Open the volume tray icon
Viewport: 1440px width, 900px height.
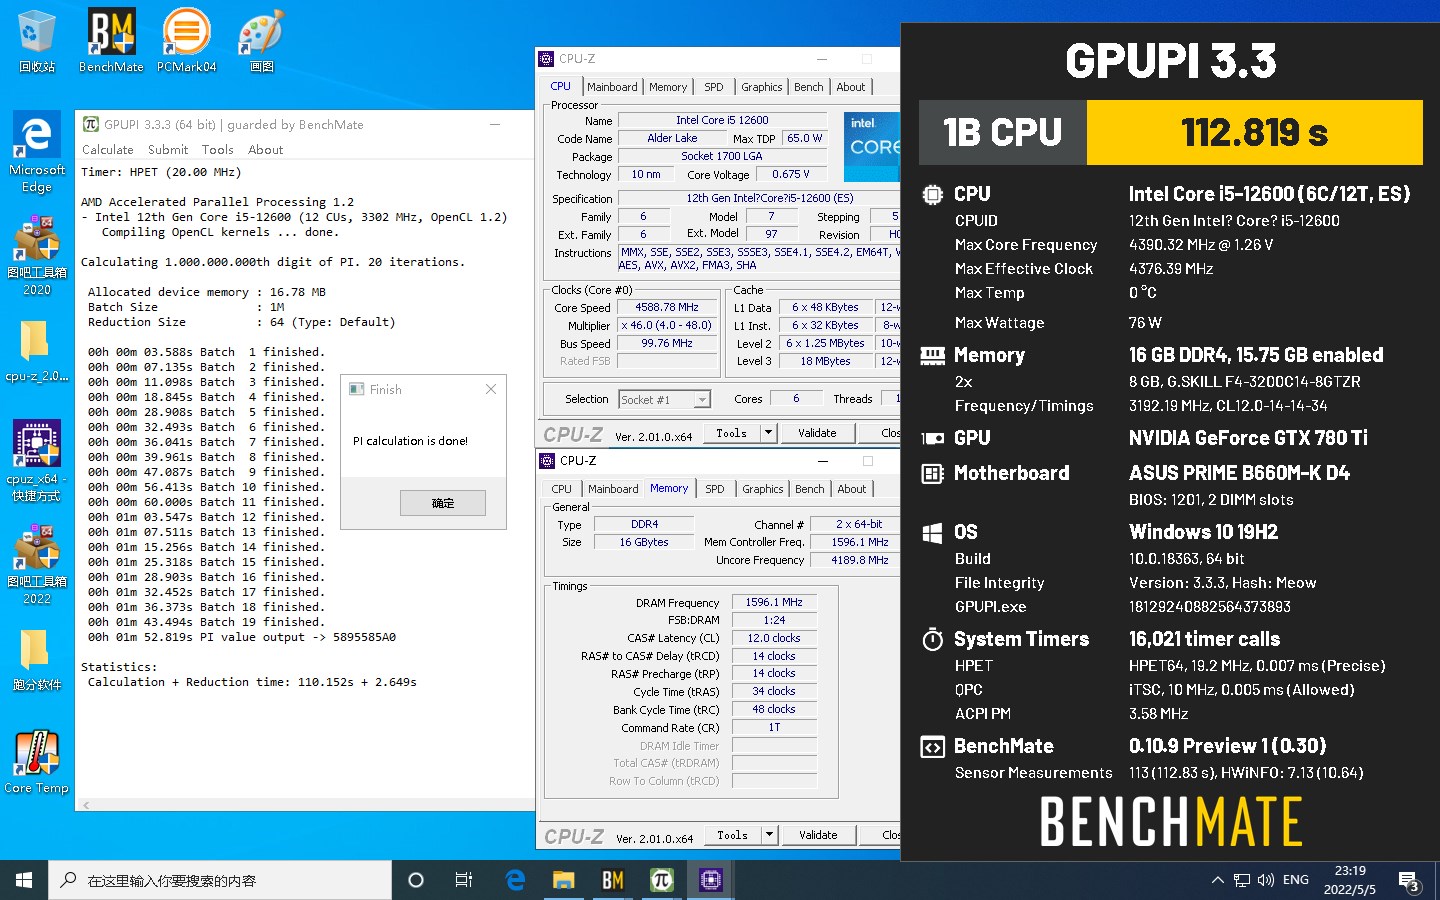coord(1266,880)
